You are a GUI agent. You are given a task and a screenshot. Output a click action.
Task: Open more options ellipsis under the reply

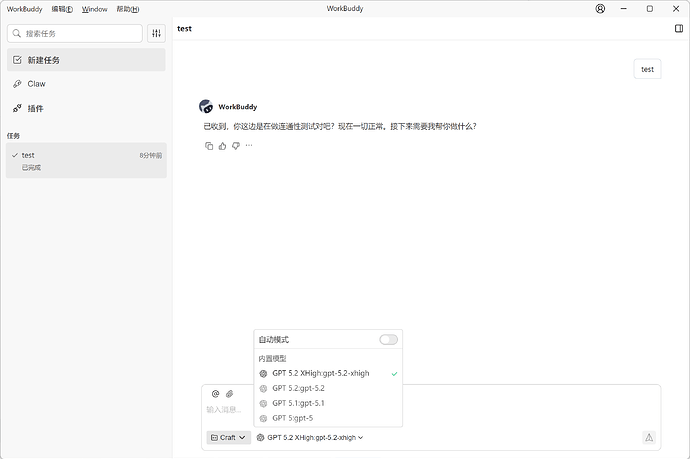249,145
